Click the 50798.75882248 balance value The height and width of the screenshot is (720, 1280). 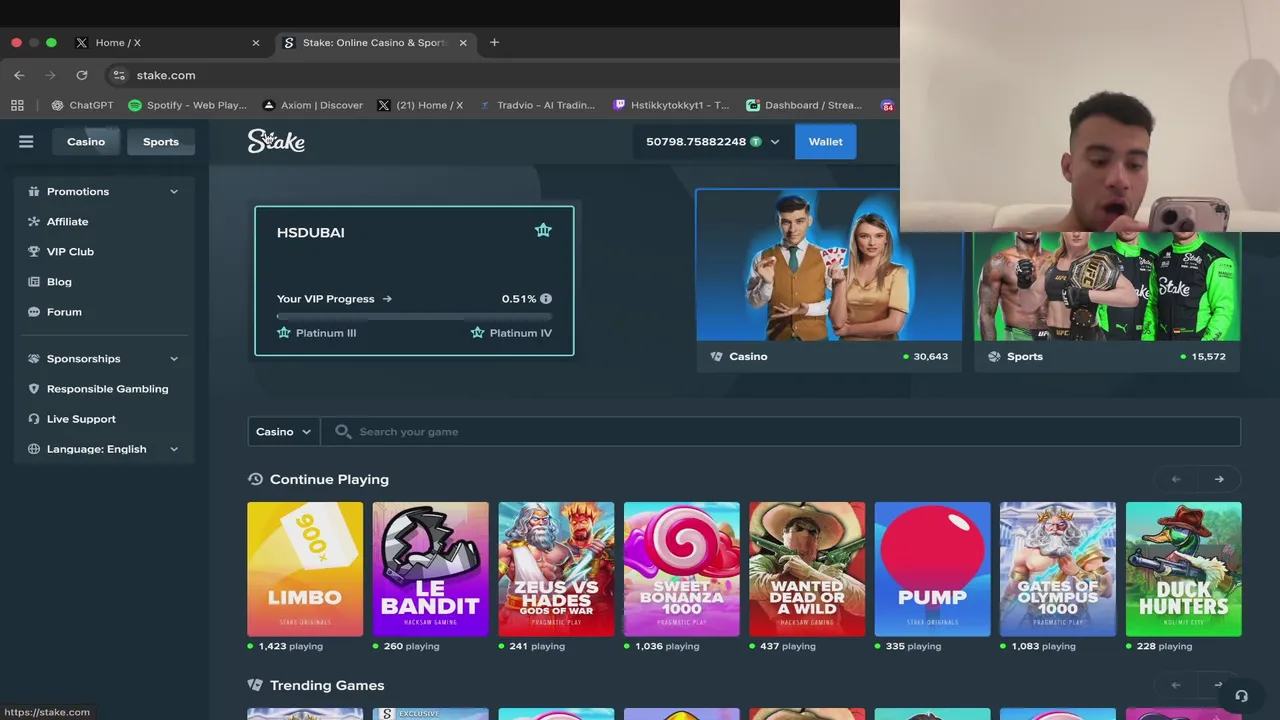[696, 142]
